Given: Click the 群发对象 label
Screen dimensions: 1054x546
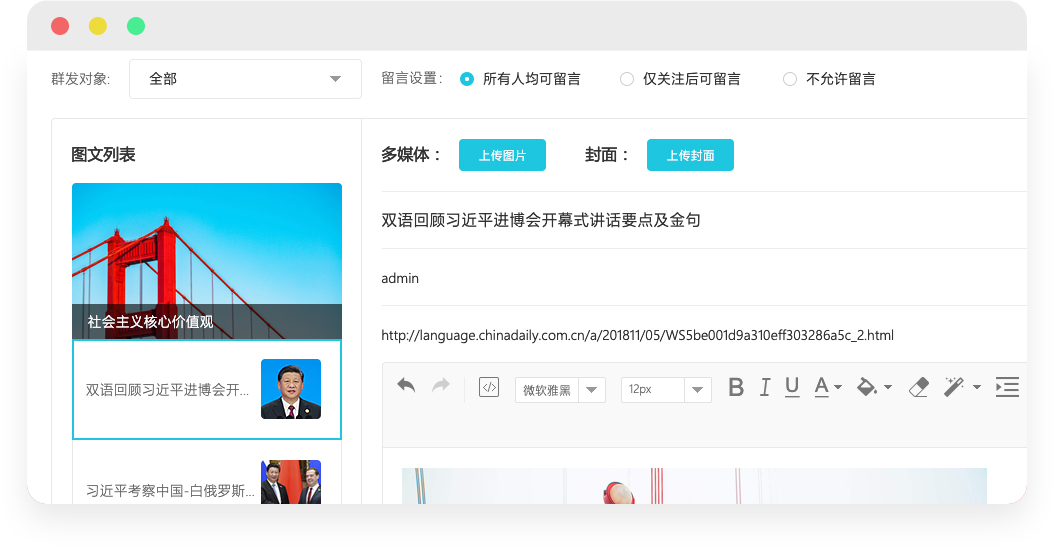Looking at the screenshot, I should 81,79.
